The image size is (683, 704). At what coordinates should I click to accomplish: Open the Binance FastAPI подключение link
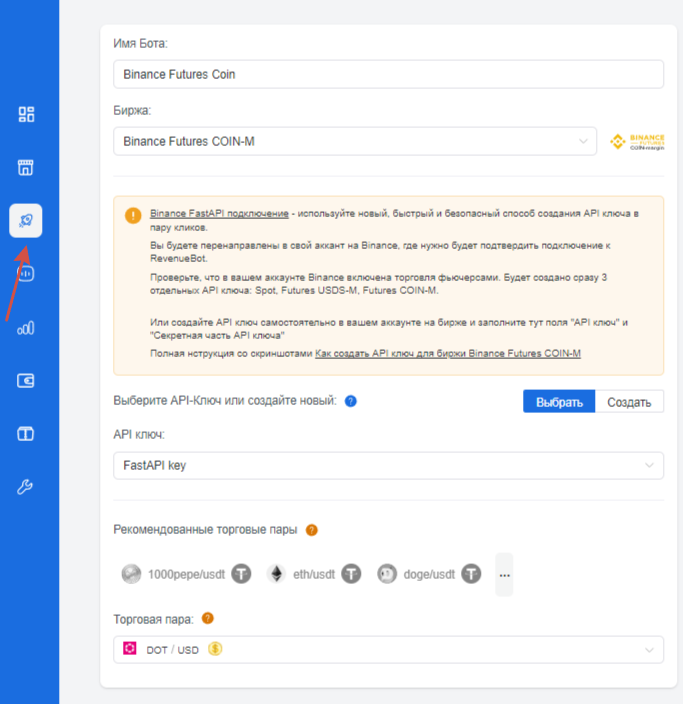tap(219, 214)
